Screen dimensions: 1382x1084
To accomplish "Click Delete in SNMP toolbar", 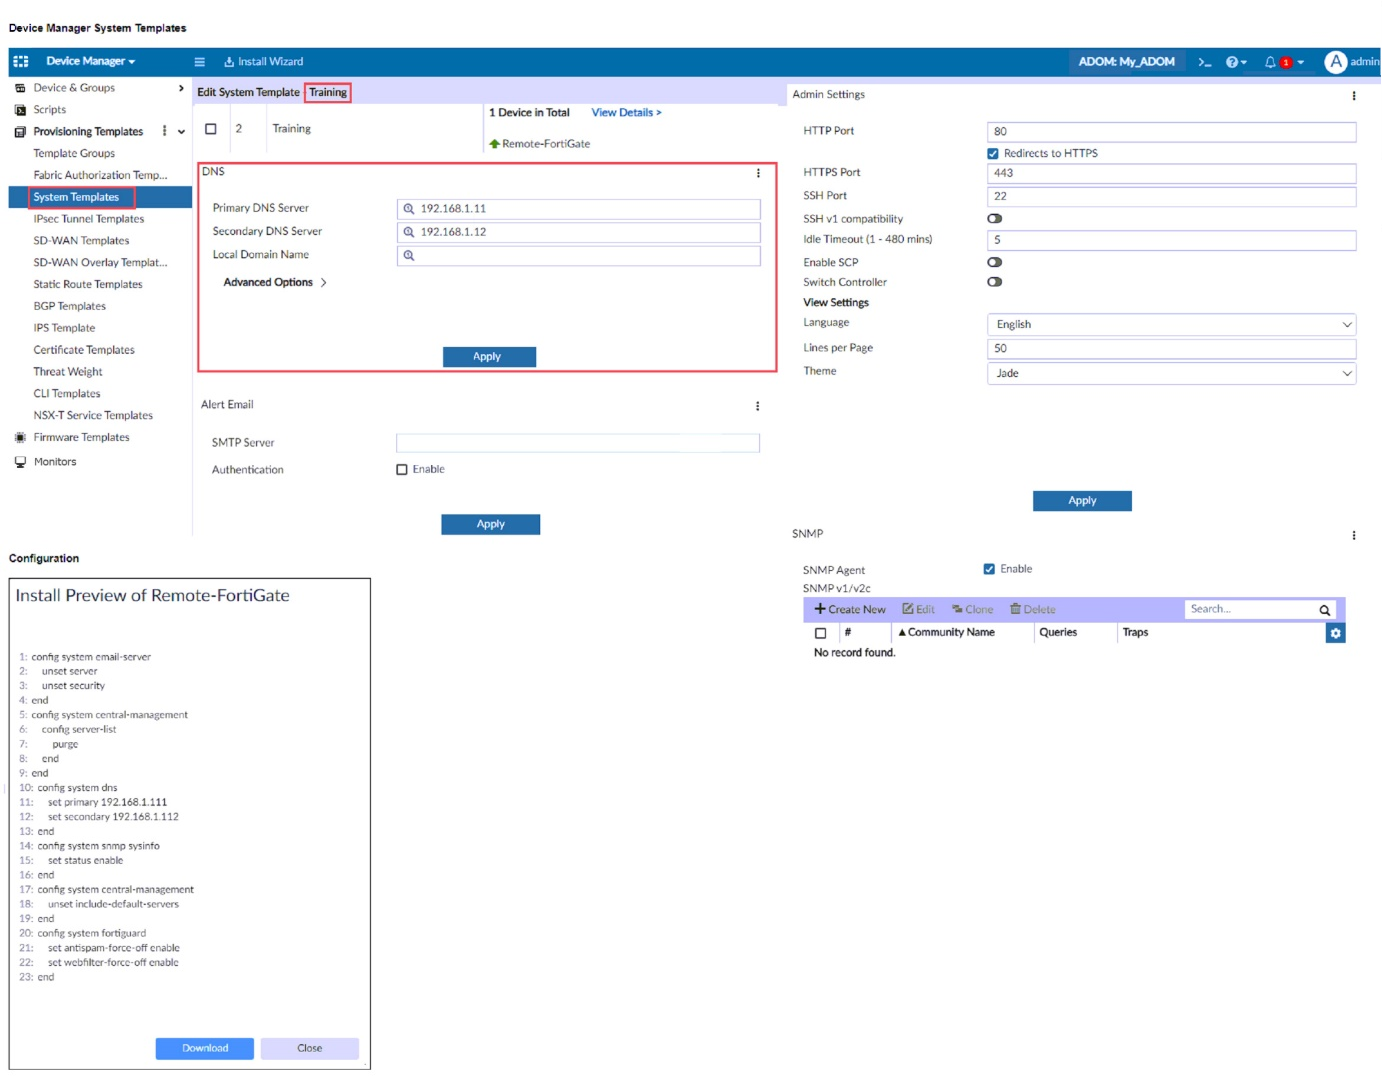I will point(1032,609).
